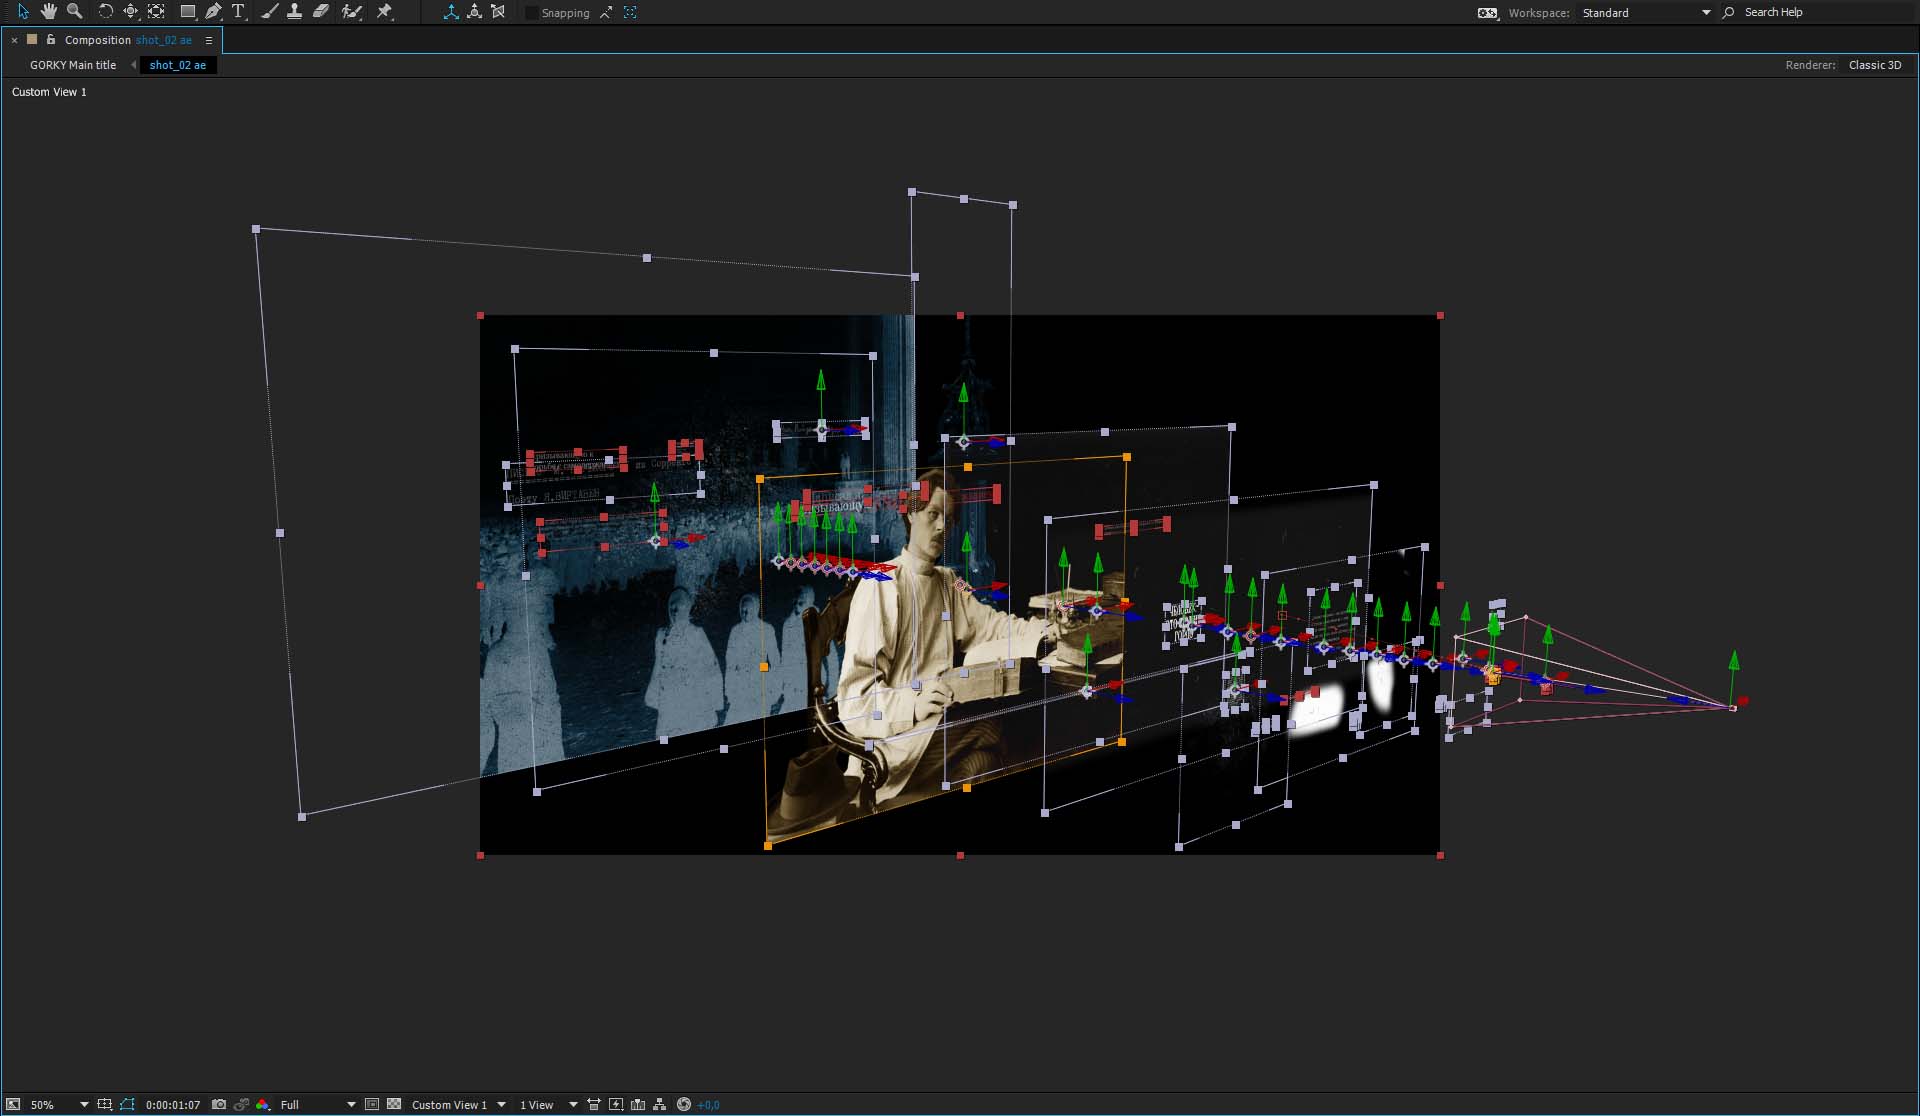Select the Puppet Pin tool
This screenshot has width=1920, height=1116.
(x=385, y=12)
